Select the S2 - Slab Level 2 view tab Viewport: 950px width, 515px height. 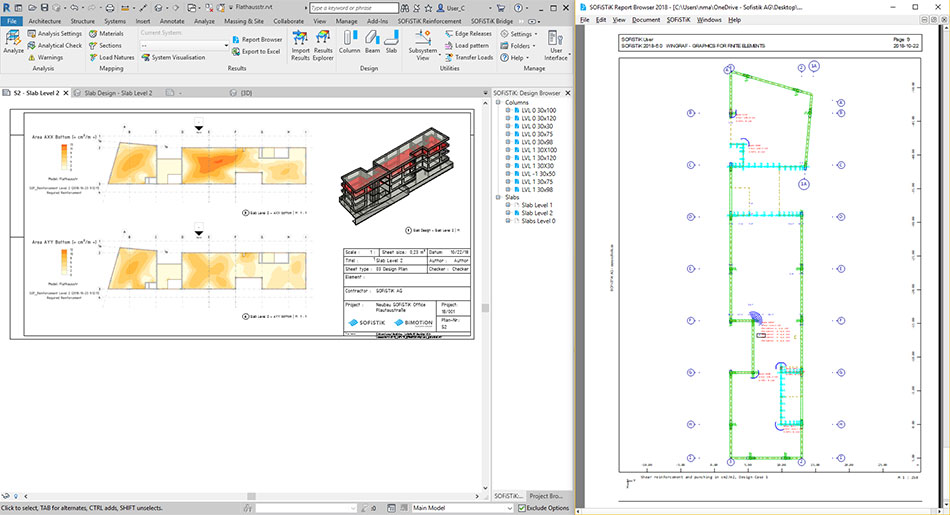click(36, 93)
